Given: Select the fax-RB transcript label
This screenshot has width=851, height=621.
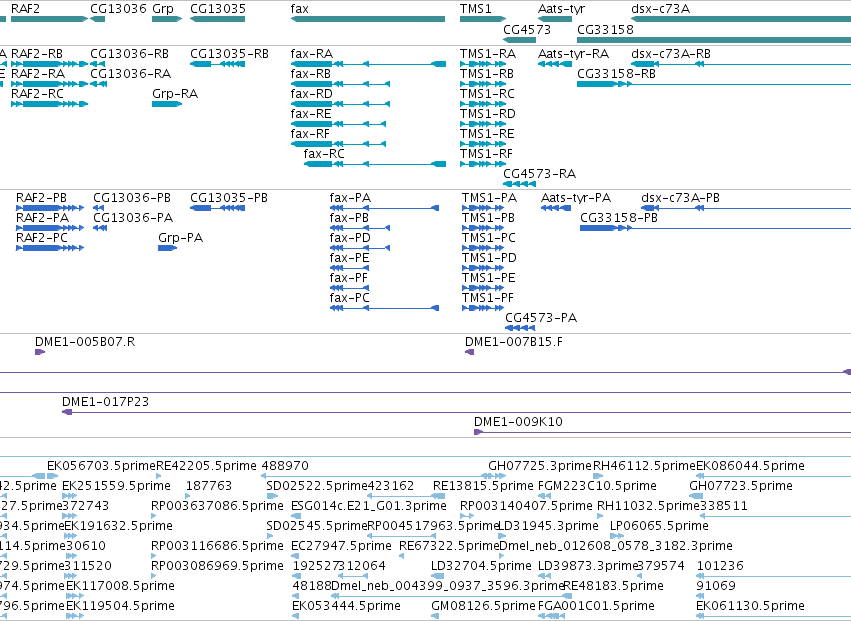Looking at the screenshot, I should click(x=311, y=73).
